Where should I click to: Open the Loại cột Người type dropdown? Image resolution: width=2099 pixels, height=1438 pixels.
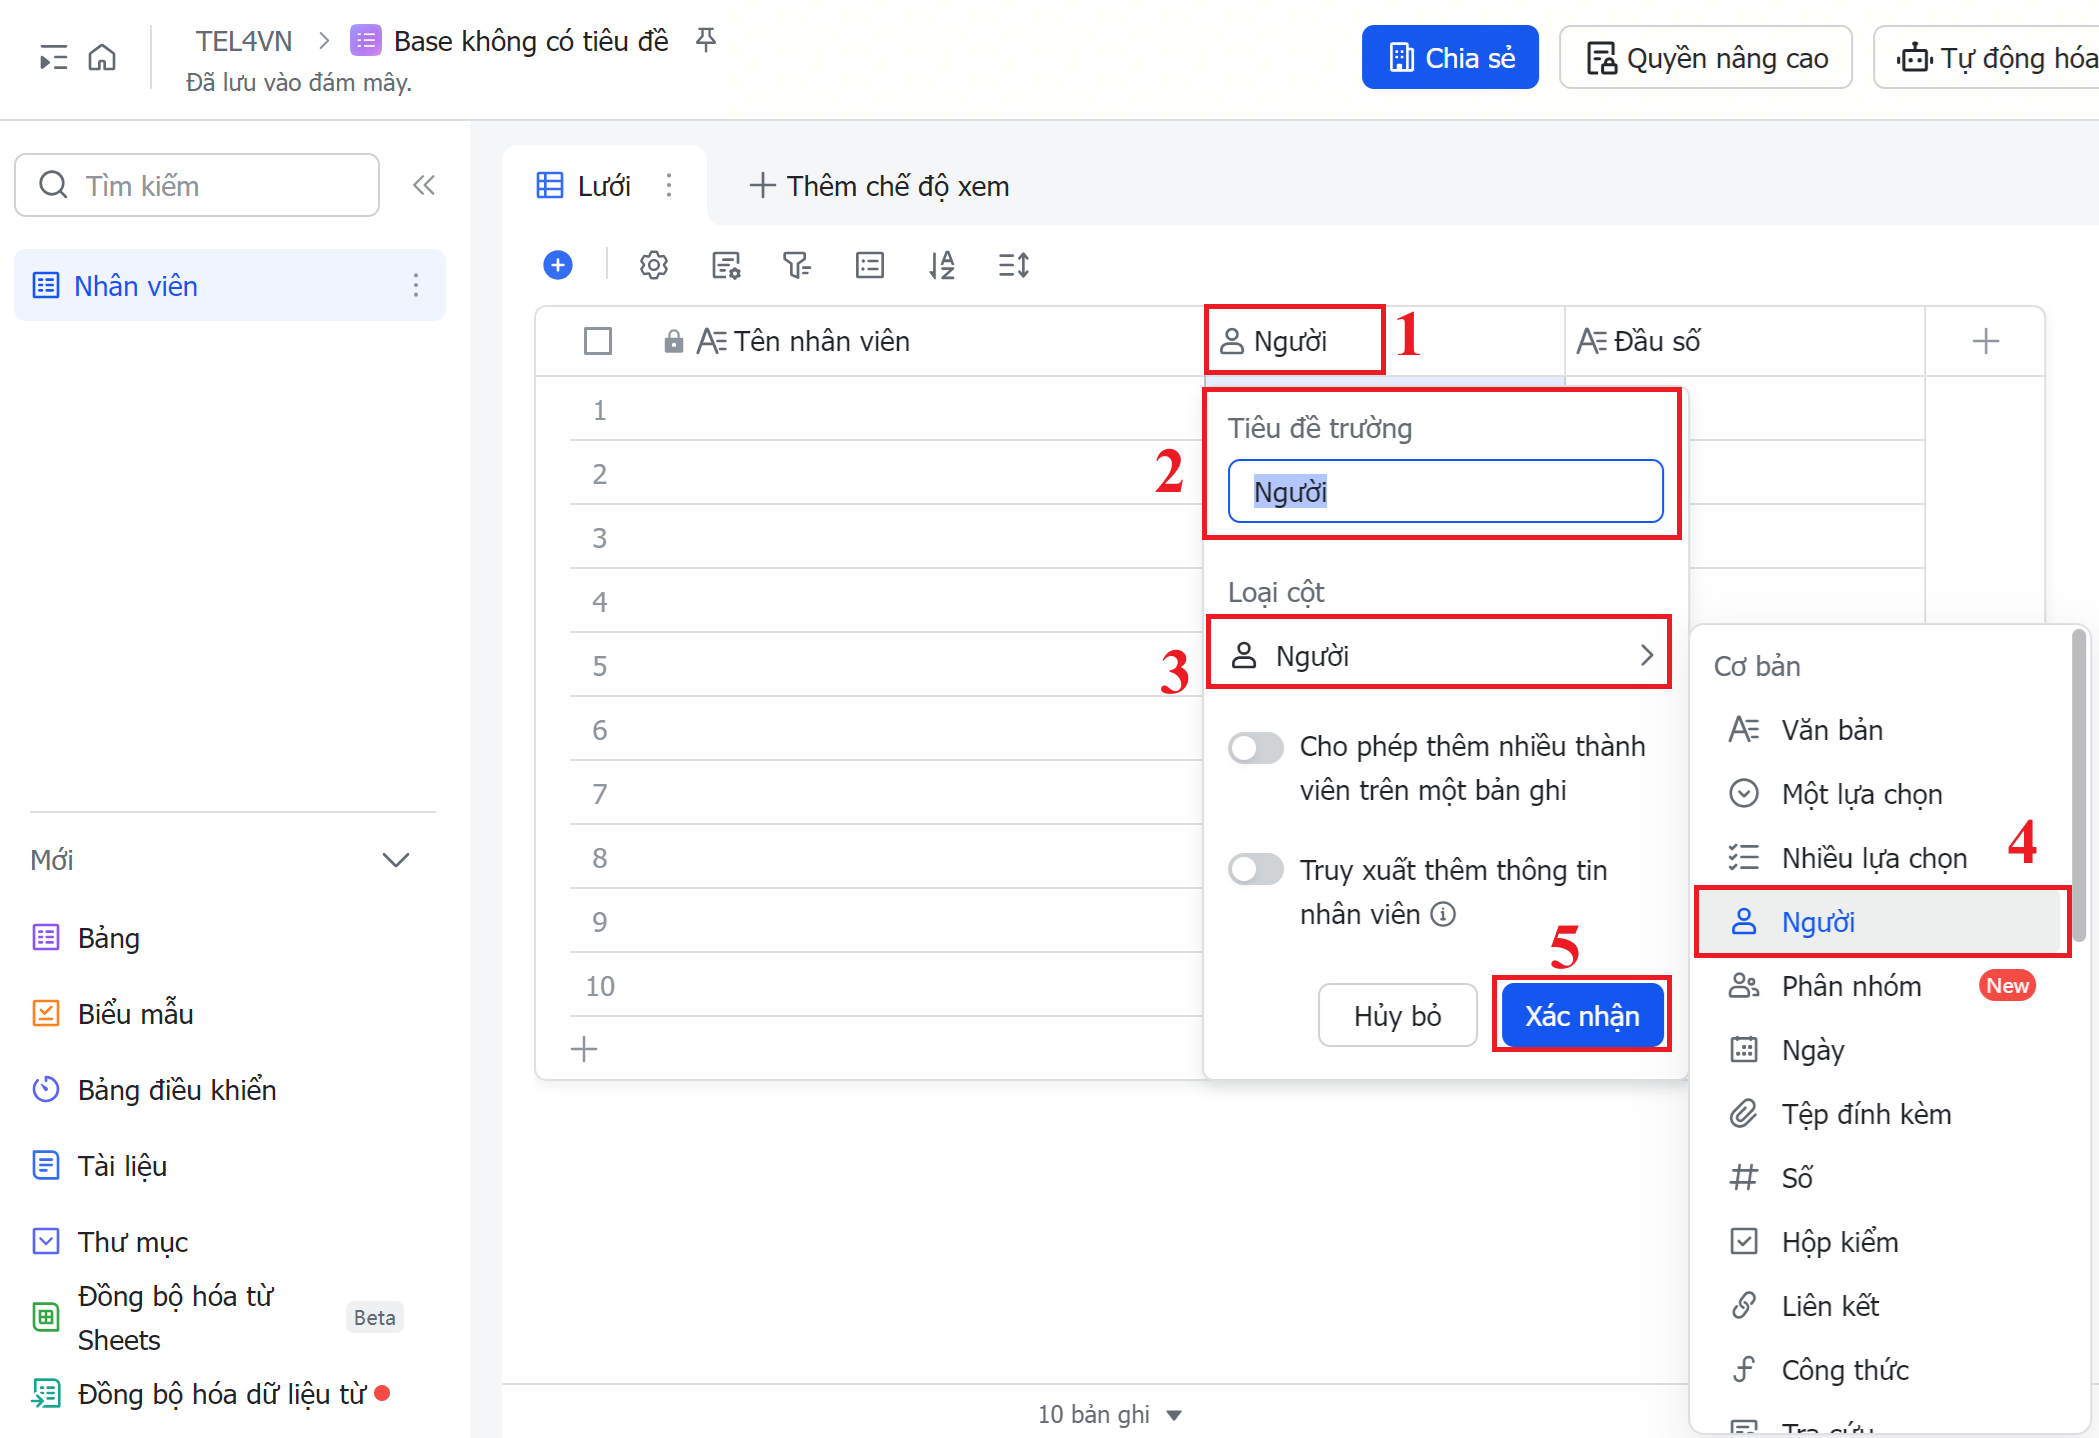point(1439,655)
